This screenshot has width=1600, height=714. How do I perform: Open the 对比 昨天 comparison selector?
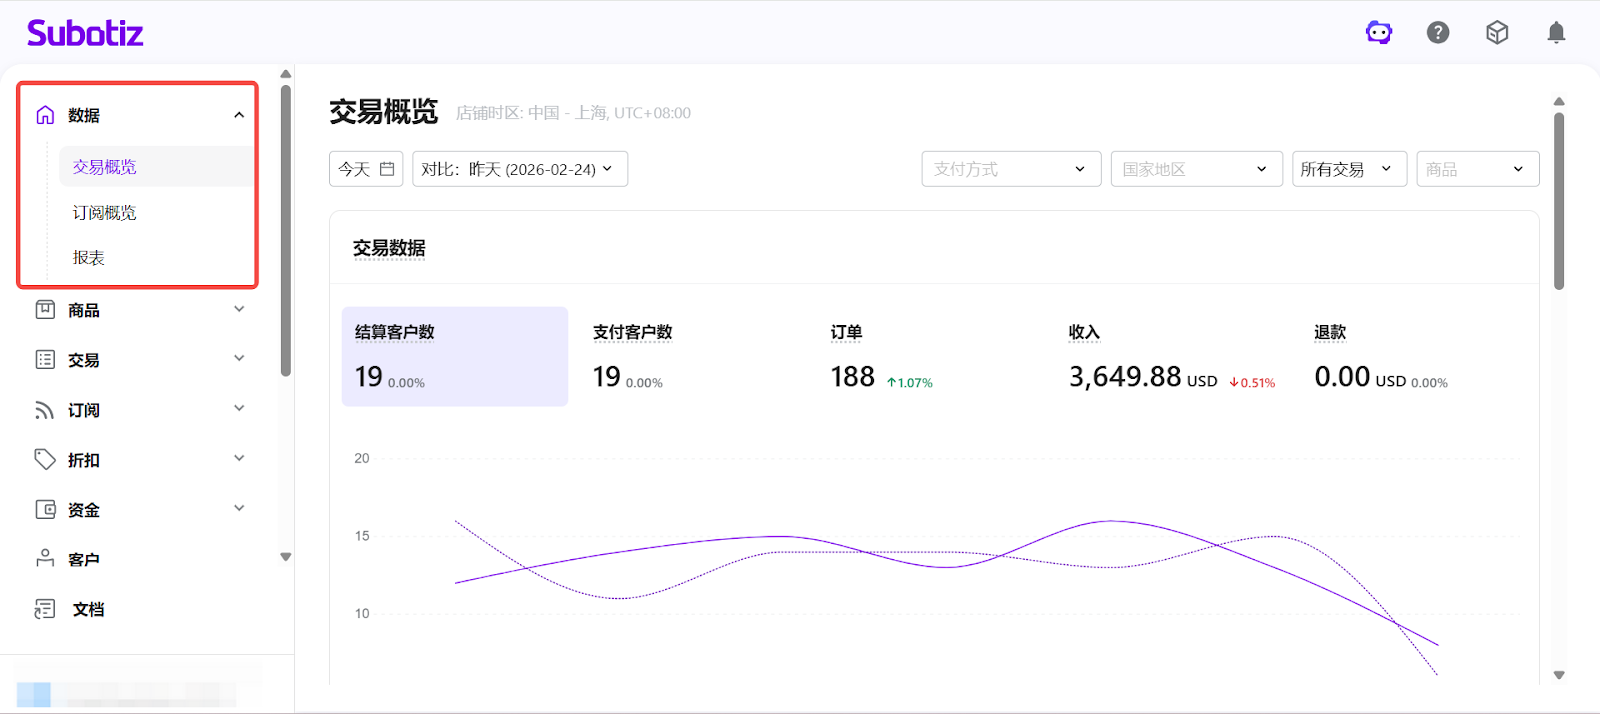[519, 169]
